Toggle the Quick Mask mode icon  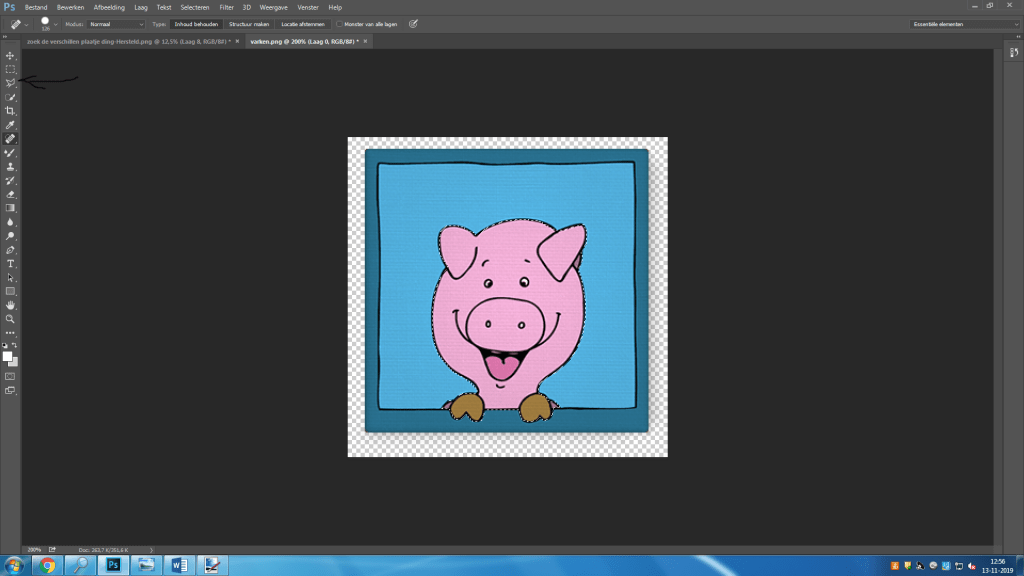(10, 376)
